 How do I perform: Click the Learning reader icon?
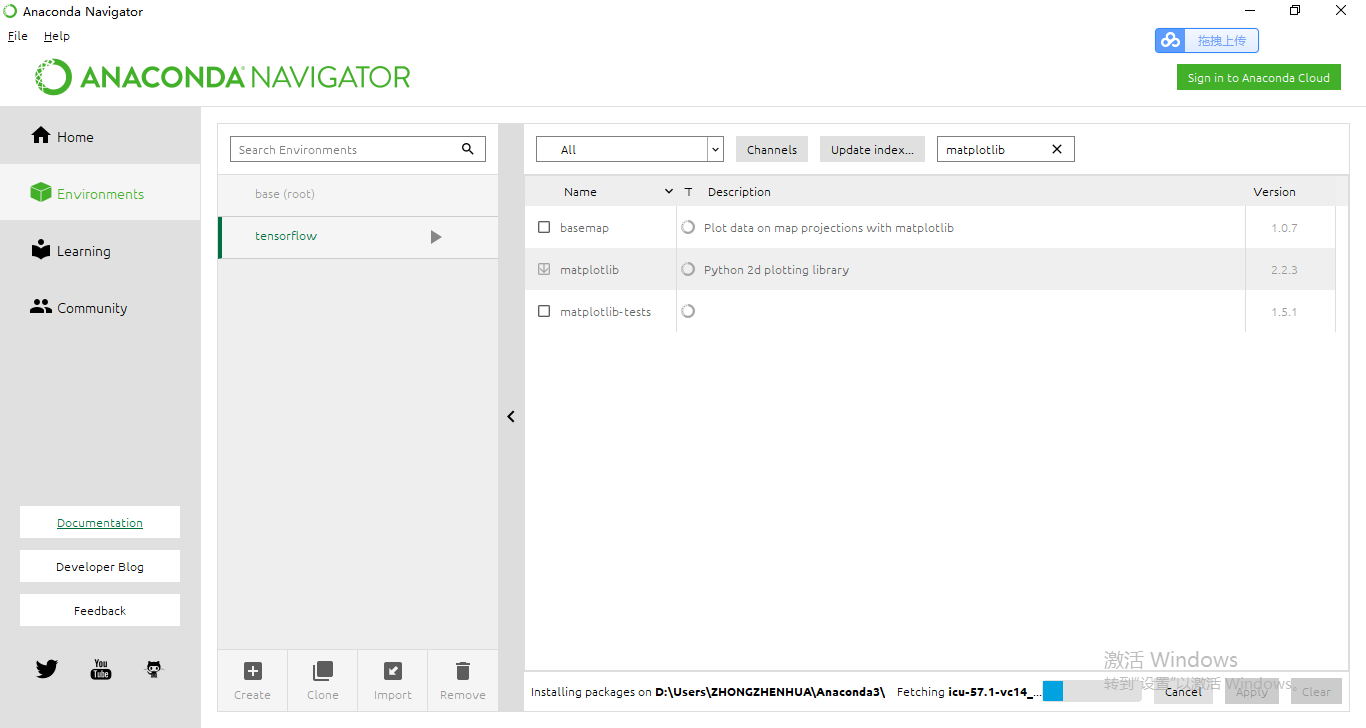coord(41,249)
